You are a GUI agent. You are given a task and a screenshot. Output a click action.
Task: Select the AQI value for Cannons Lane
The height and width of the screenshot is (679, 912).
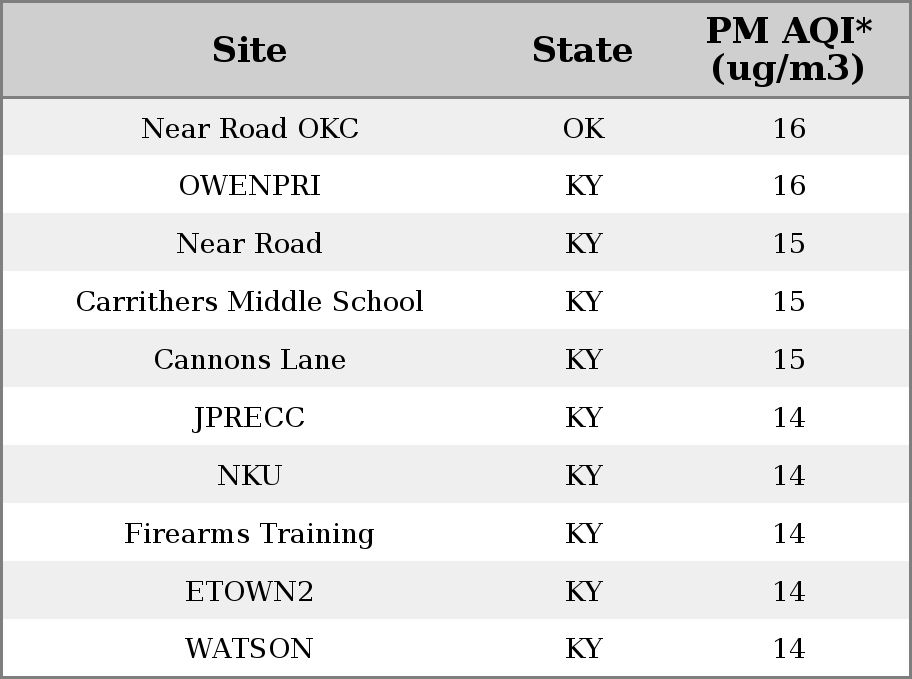tap(789, 359)
